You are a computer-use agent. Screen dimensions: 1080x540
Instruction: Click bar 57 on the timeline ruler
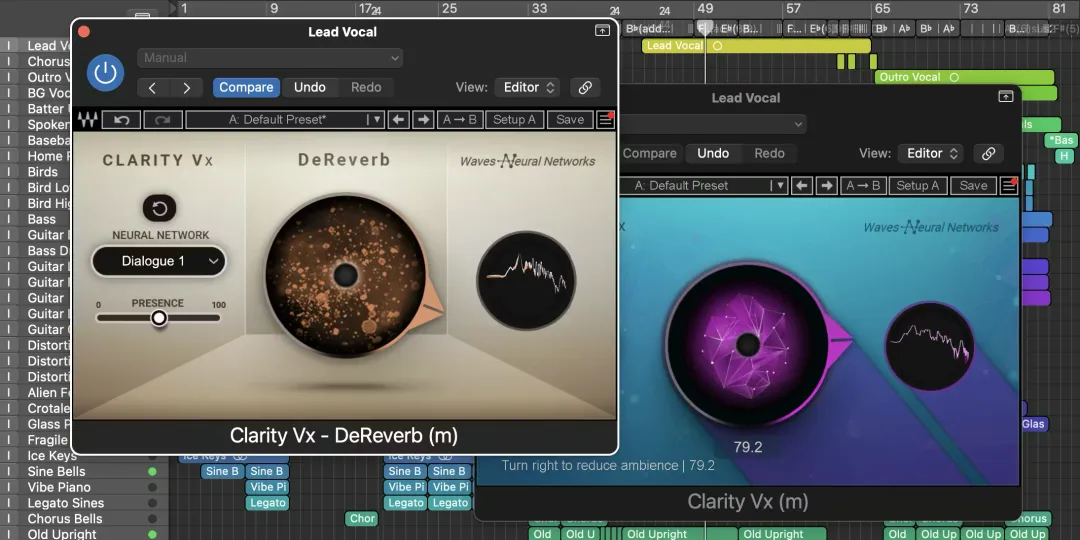click(x=793, y=8)
